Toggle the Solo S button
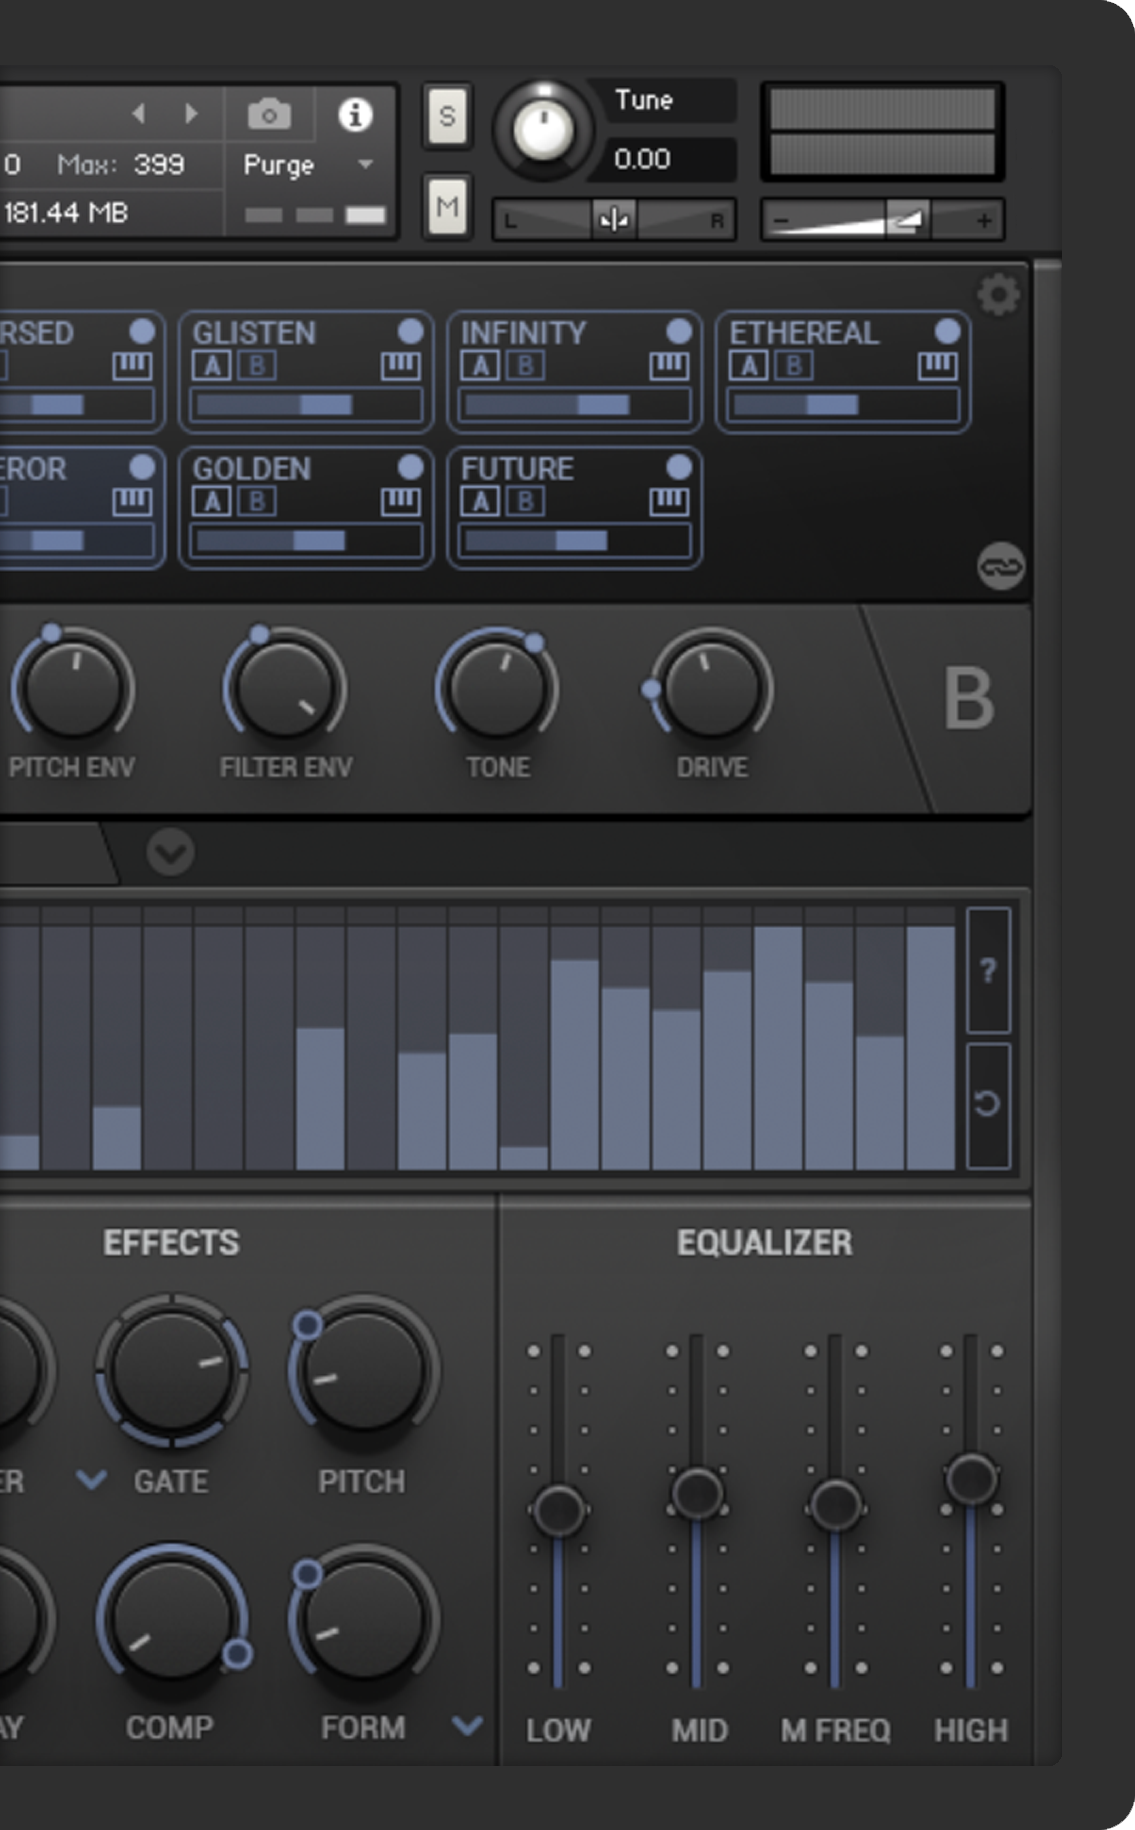The height and width of the screenshot is (1830, 1135). click(447, 116)
